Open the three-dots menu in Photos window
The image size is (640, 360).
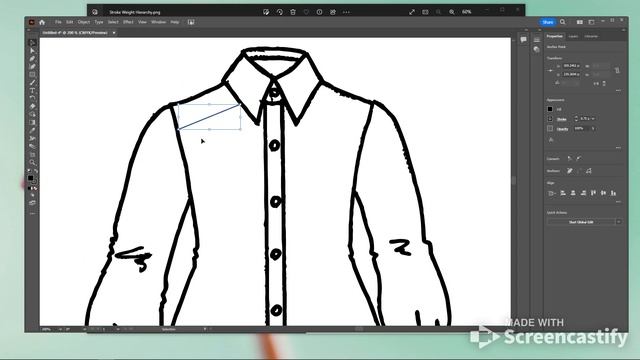346,12
